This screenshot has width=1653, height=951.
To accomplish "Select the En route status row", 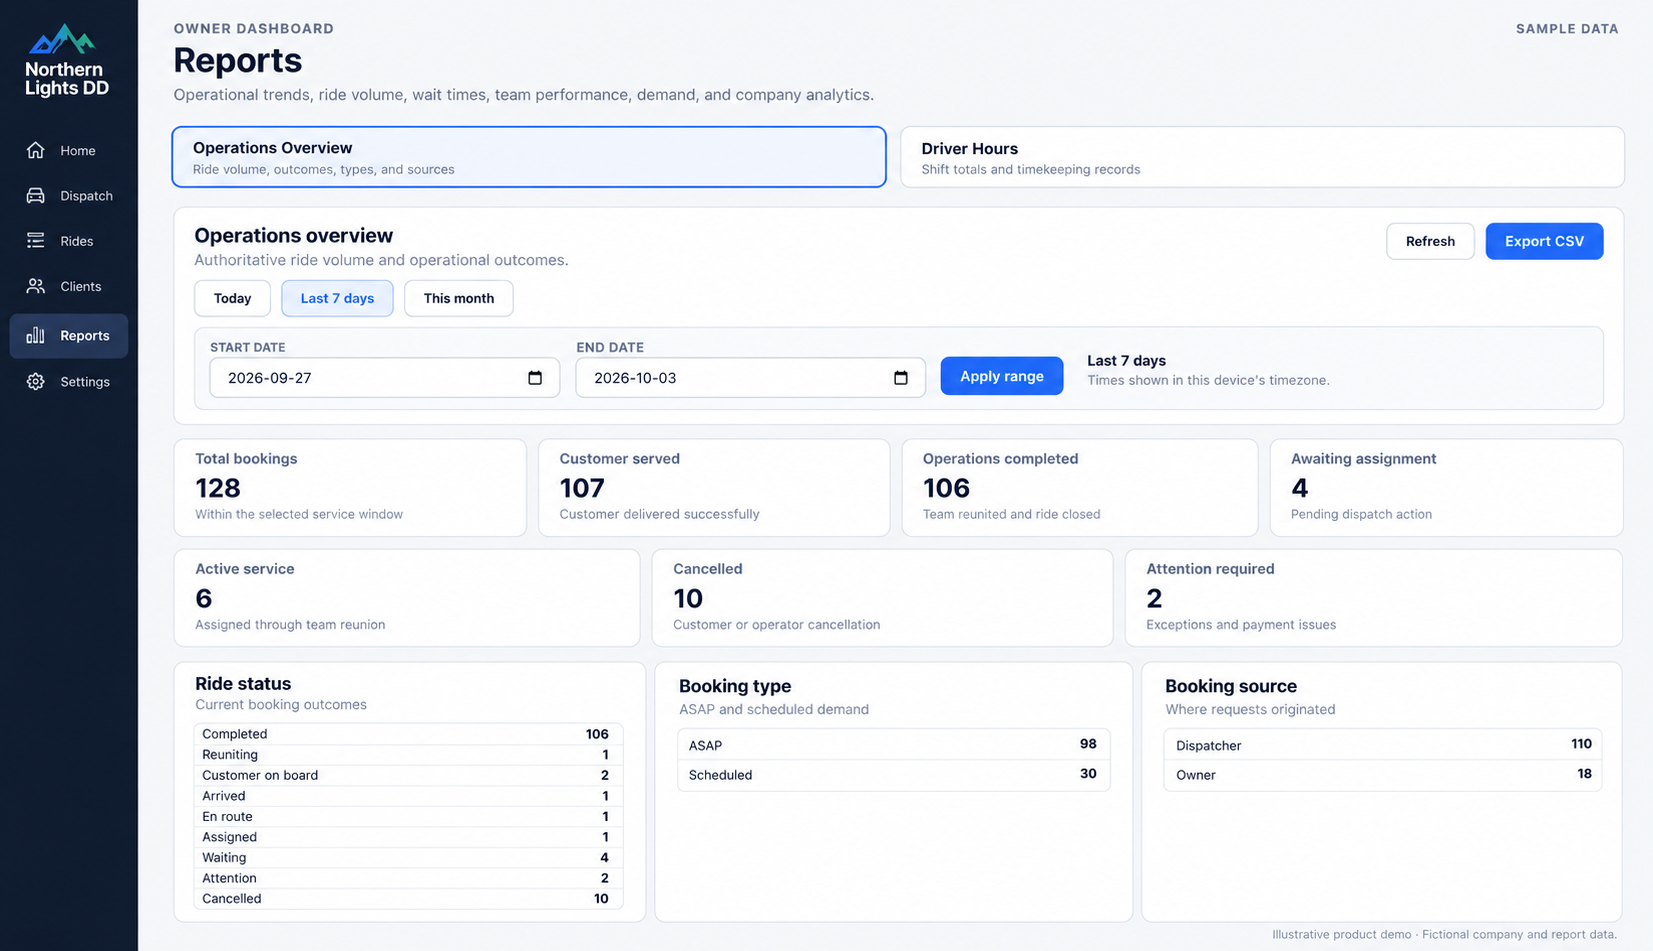I will 408,816.
